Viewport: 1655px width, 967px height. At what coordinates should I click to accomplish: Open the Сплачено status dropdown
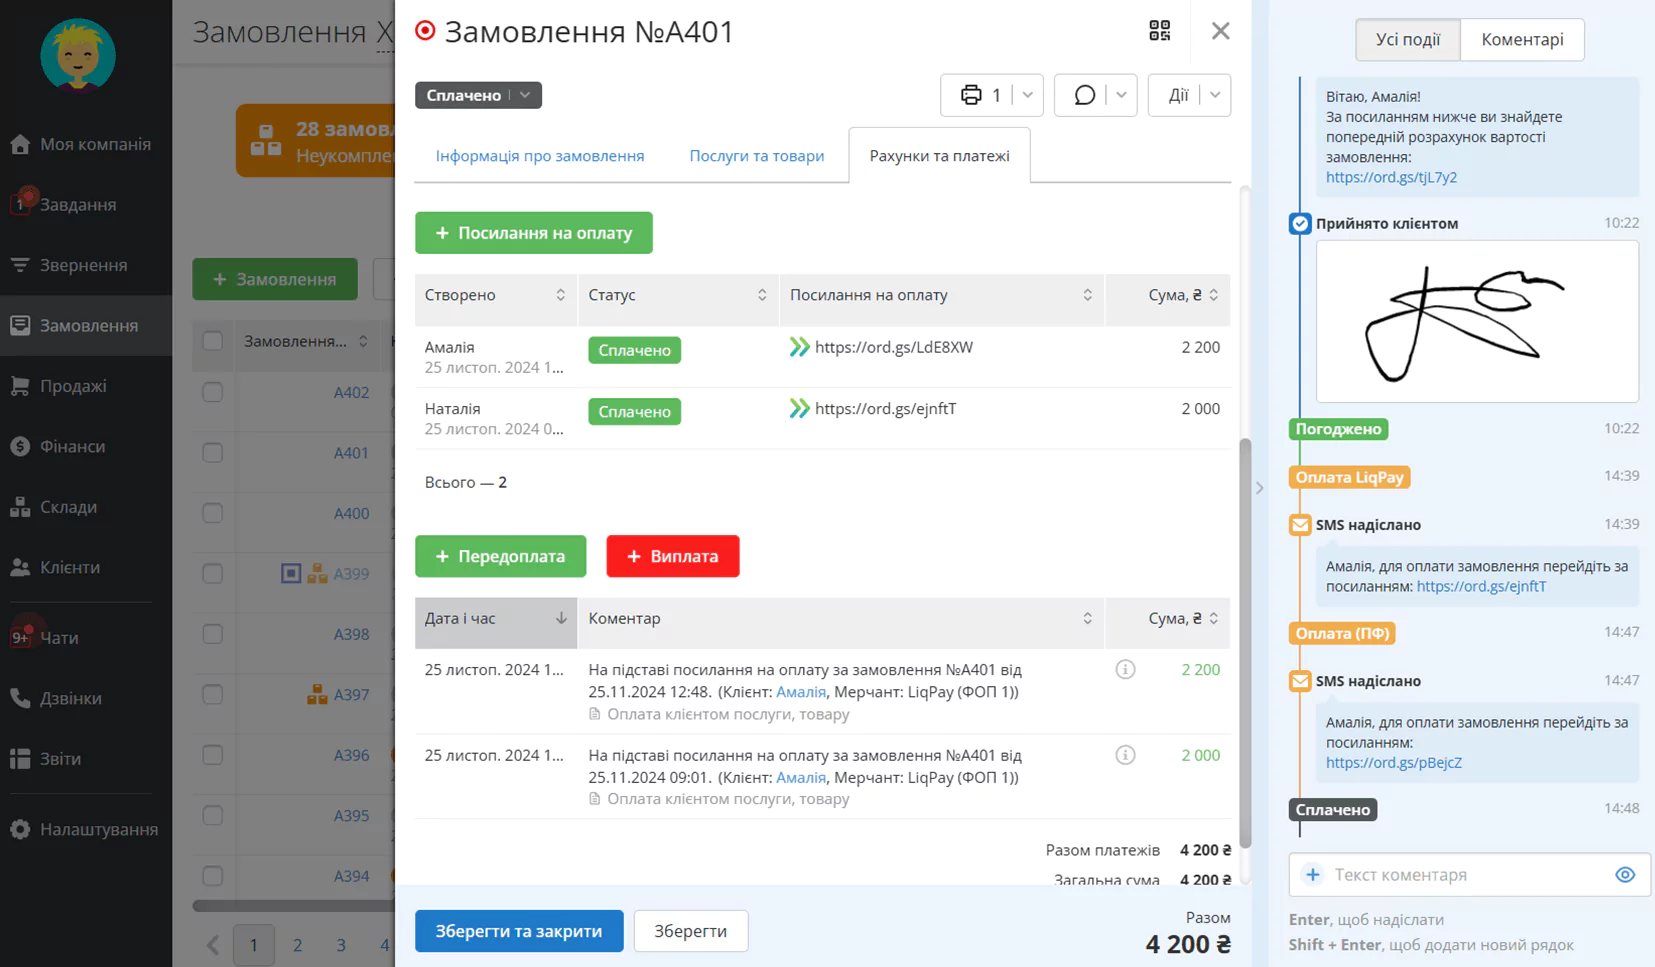(478, 95)
